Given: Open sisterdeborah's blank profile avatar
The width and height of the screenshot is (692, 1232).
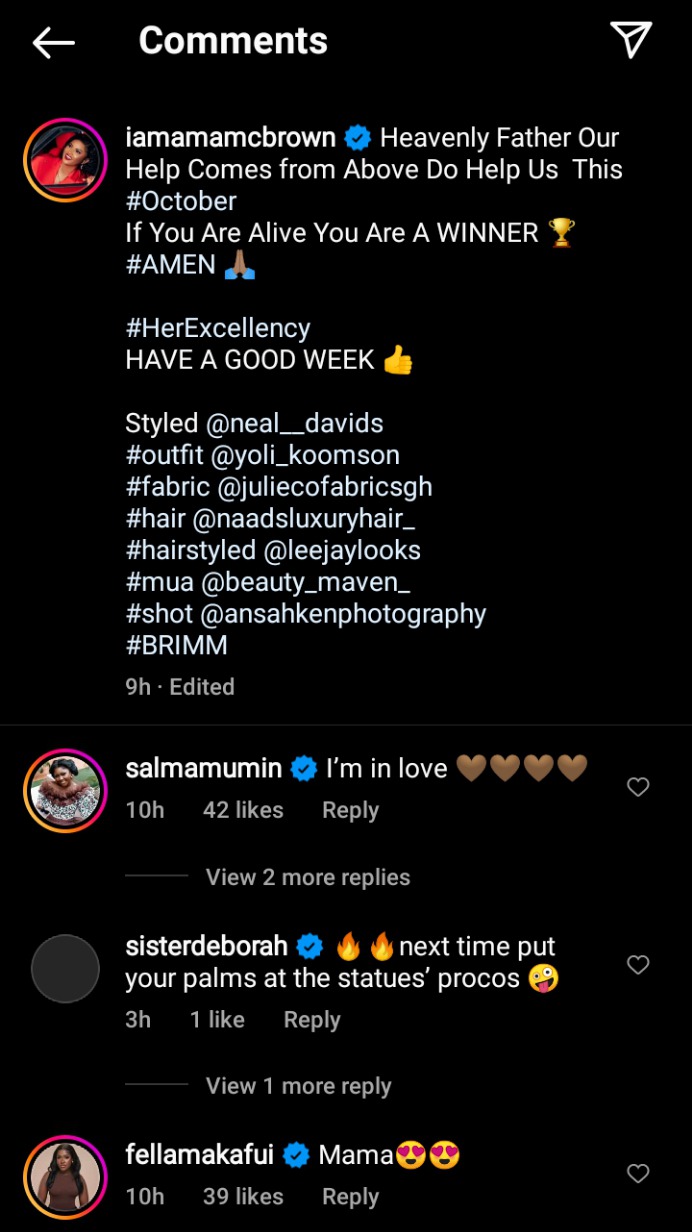Looking at the screenshot, I should coord(65,968).
